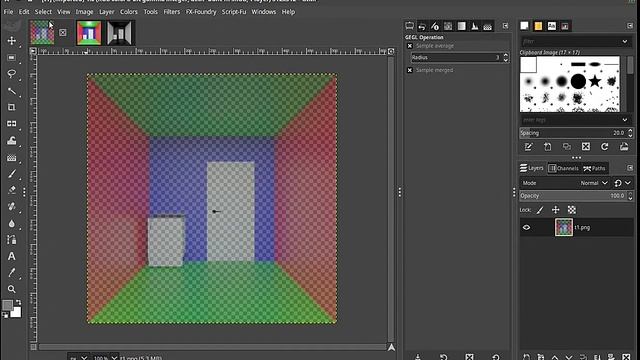Open the Colors menu
The image size is (640, 360).
pyautogui.click(x=129, y=12)
